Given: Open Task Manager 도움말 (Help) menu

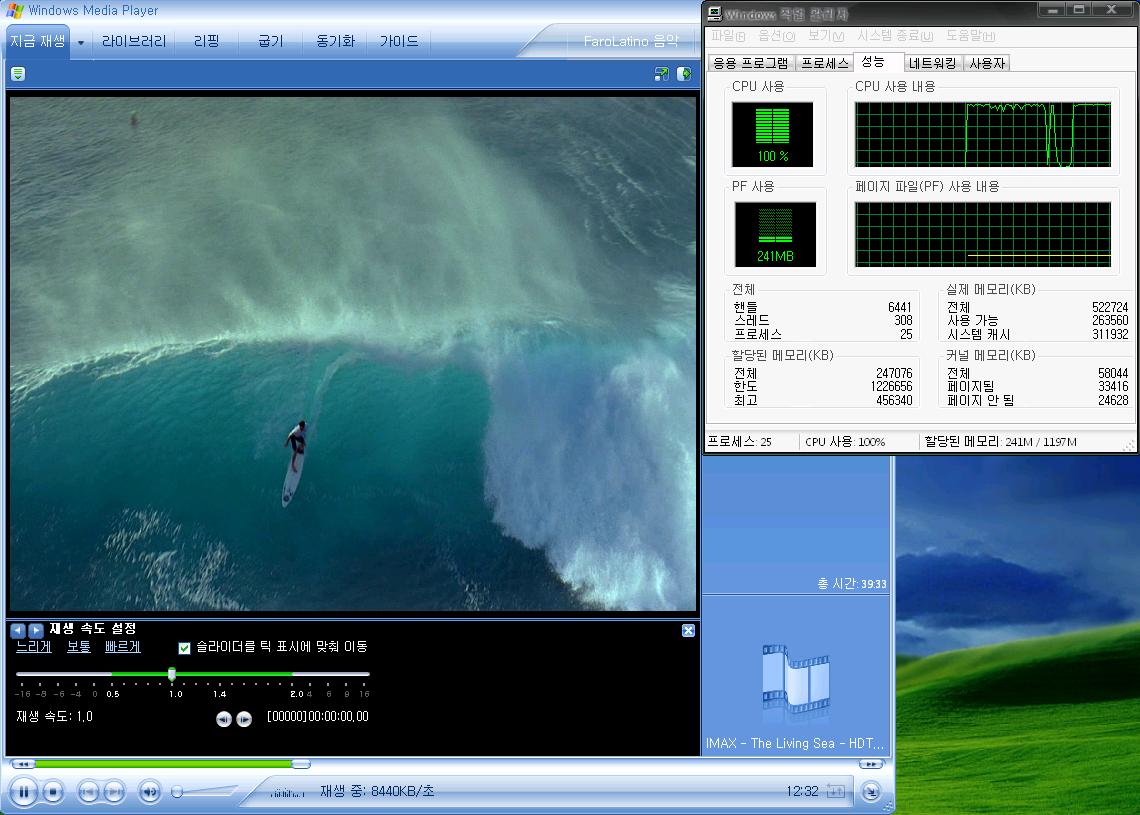Looking at the screenshot, I should click(970, 36).
